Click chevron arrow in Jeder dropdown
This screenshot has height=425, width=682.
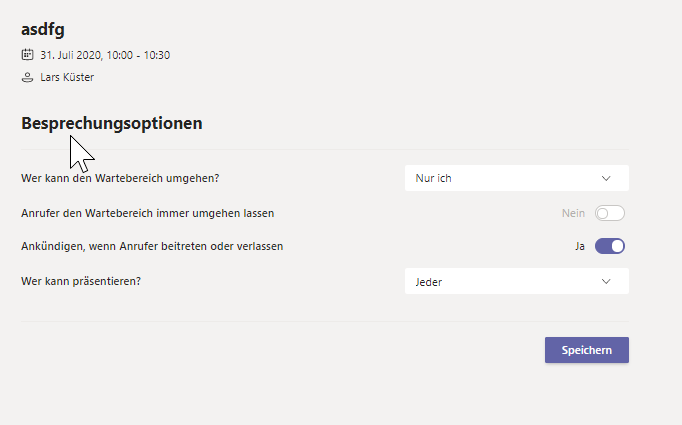[x=606, y=281]
